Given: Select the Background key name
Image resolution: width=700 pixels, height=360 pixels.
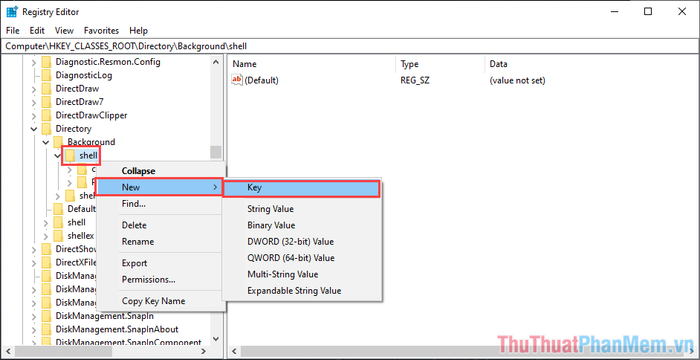Looking at the screenshot, I should tap(92, 142).
